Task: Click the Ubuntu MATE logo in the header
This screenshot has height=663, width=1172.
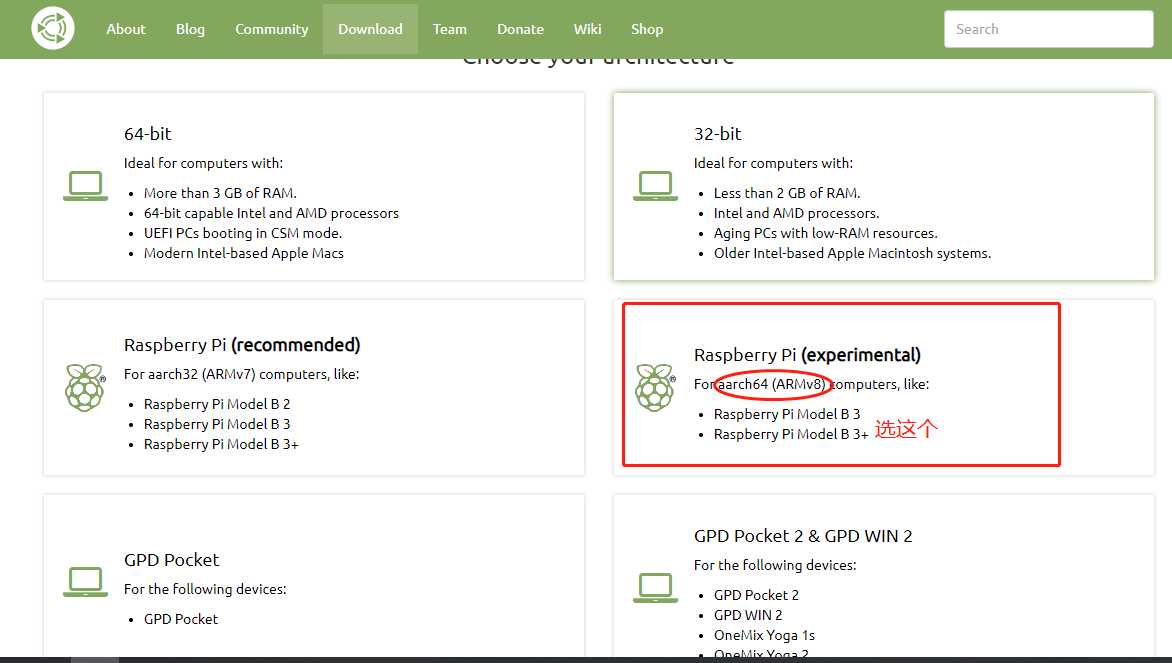Action: pos(52,28)
